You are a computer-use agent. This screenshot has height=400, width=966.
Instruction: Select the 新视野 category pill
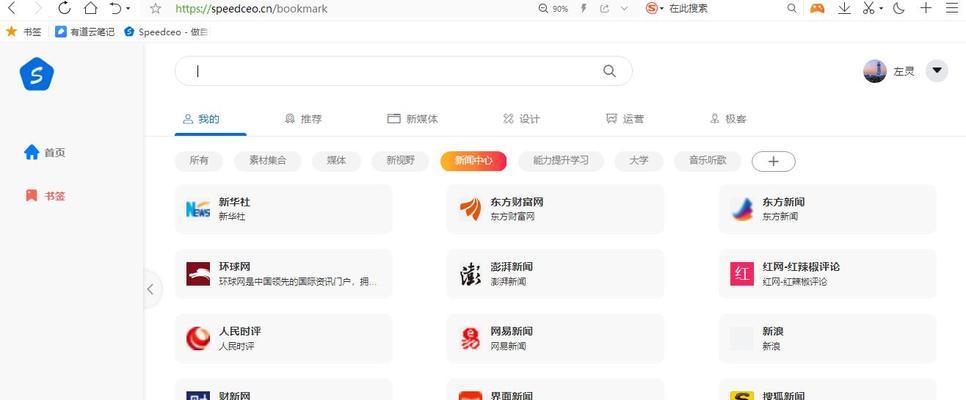click(400, 161)
